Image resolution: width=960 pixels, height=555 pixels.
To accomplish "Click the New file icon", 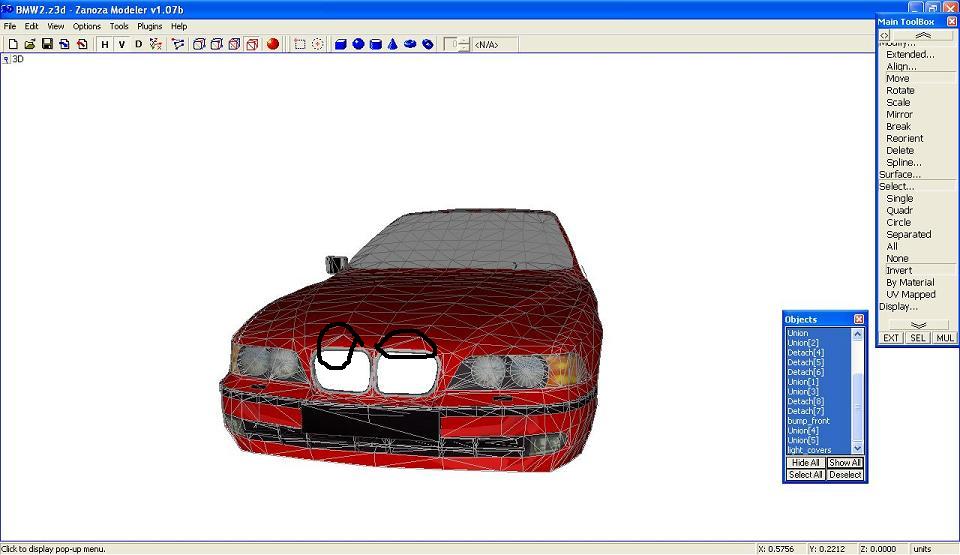I will [x=13, y=44].
